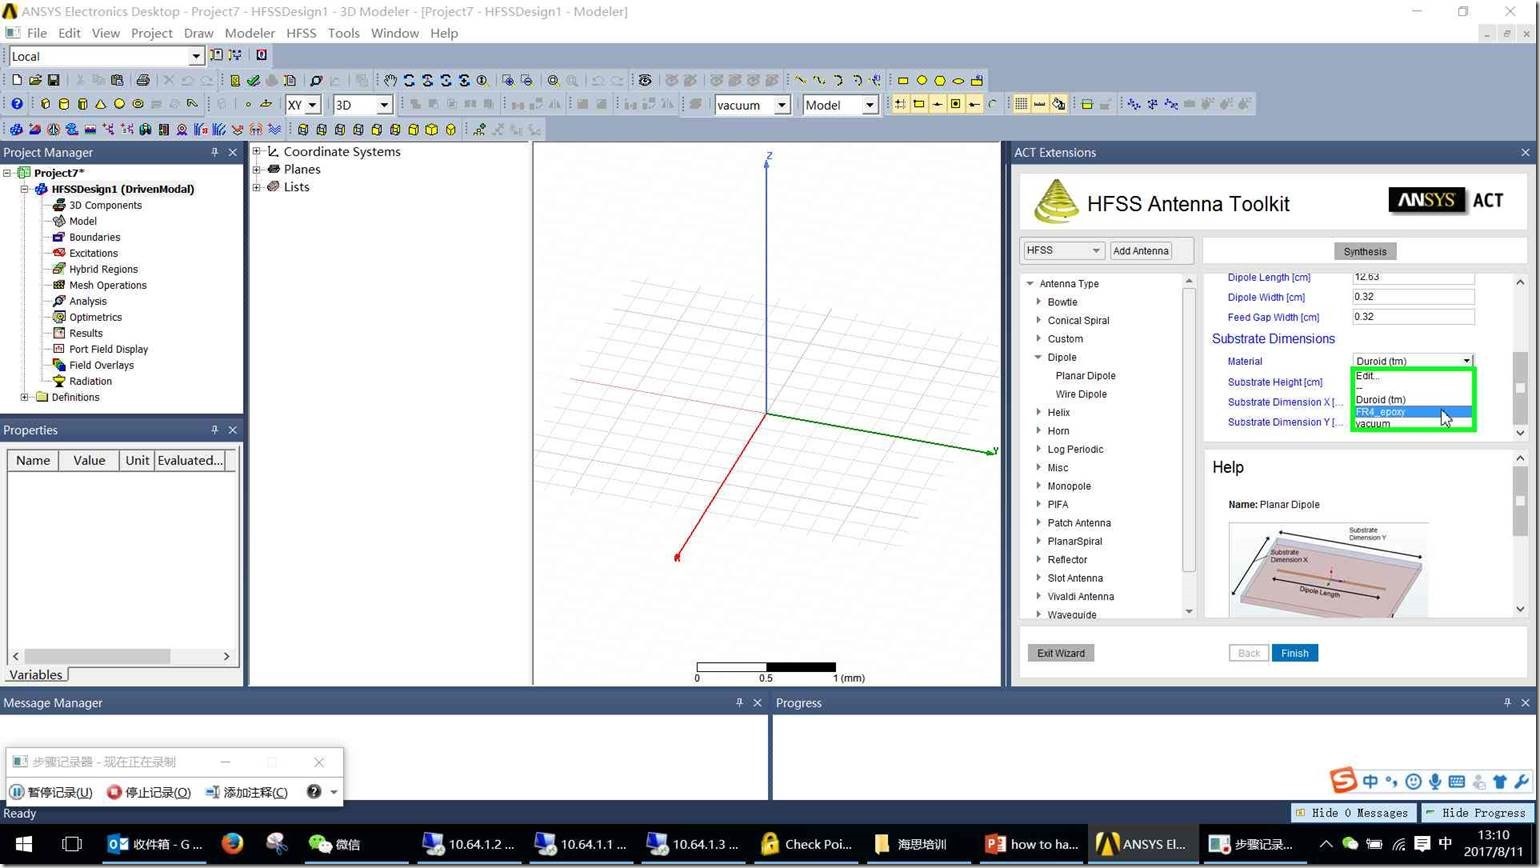Image resolution: width=1540 pixels, height=868 pixels.
Task: Expand the Bowtie antenna type
Action: (x=1039, y=302)
